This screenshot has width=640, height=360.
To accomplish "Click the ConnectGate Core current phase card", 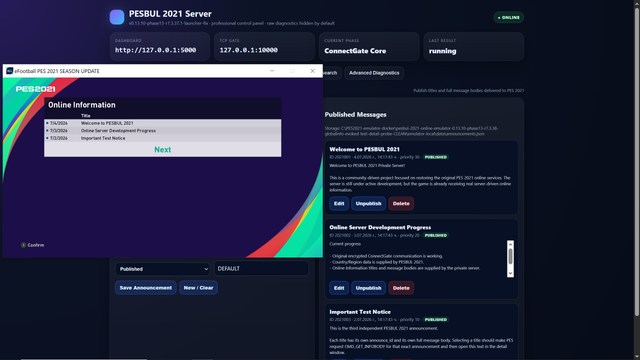I will (x=369, y=47).
